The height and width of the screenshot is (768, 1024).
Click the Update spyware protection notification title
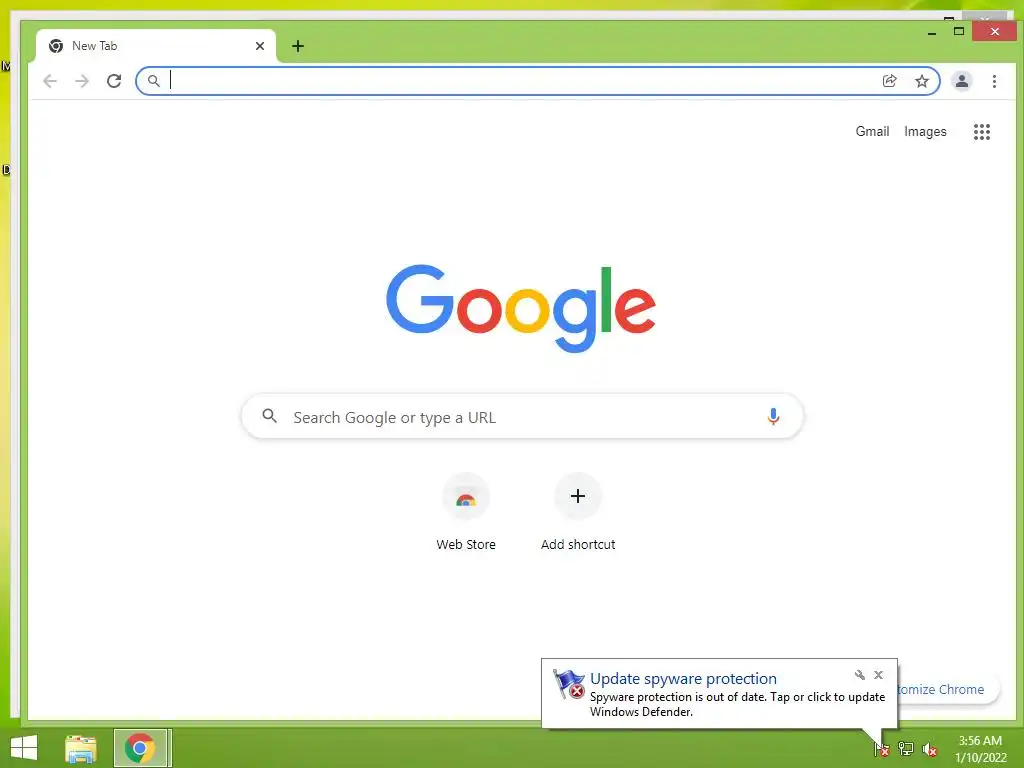click(683, 679)
